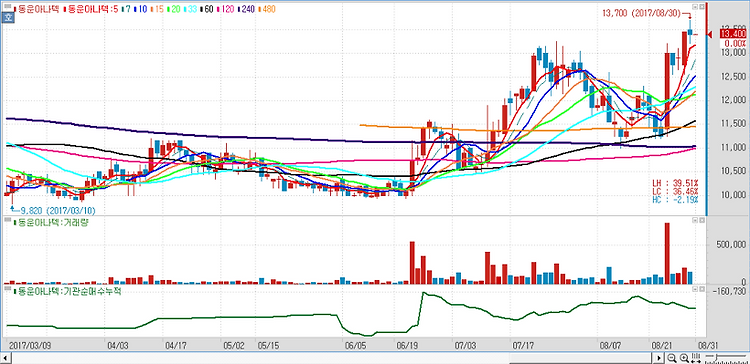Click the 9,820 (2017/03/10) low marker
Viewport: 750px width, 364px height.
tap(54, 210)
